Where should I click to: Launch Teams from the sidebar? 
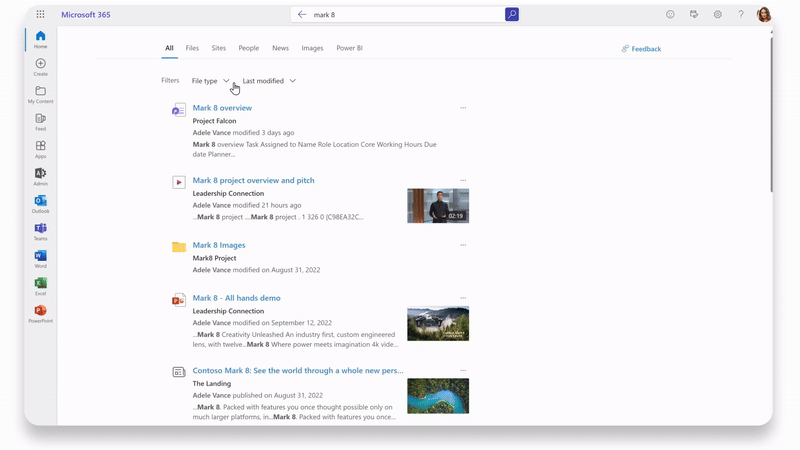point(40,232)
